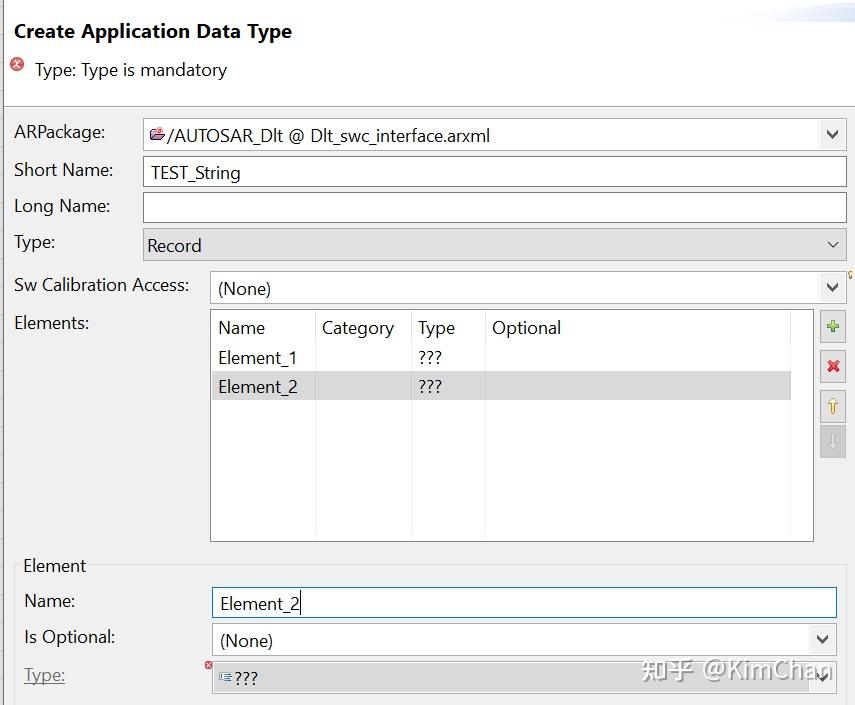Expand the element Type dropdown showing ???
Screen dimensions: 855x705
click(x=822, y=677)
